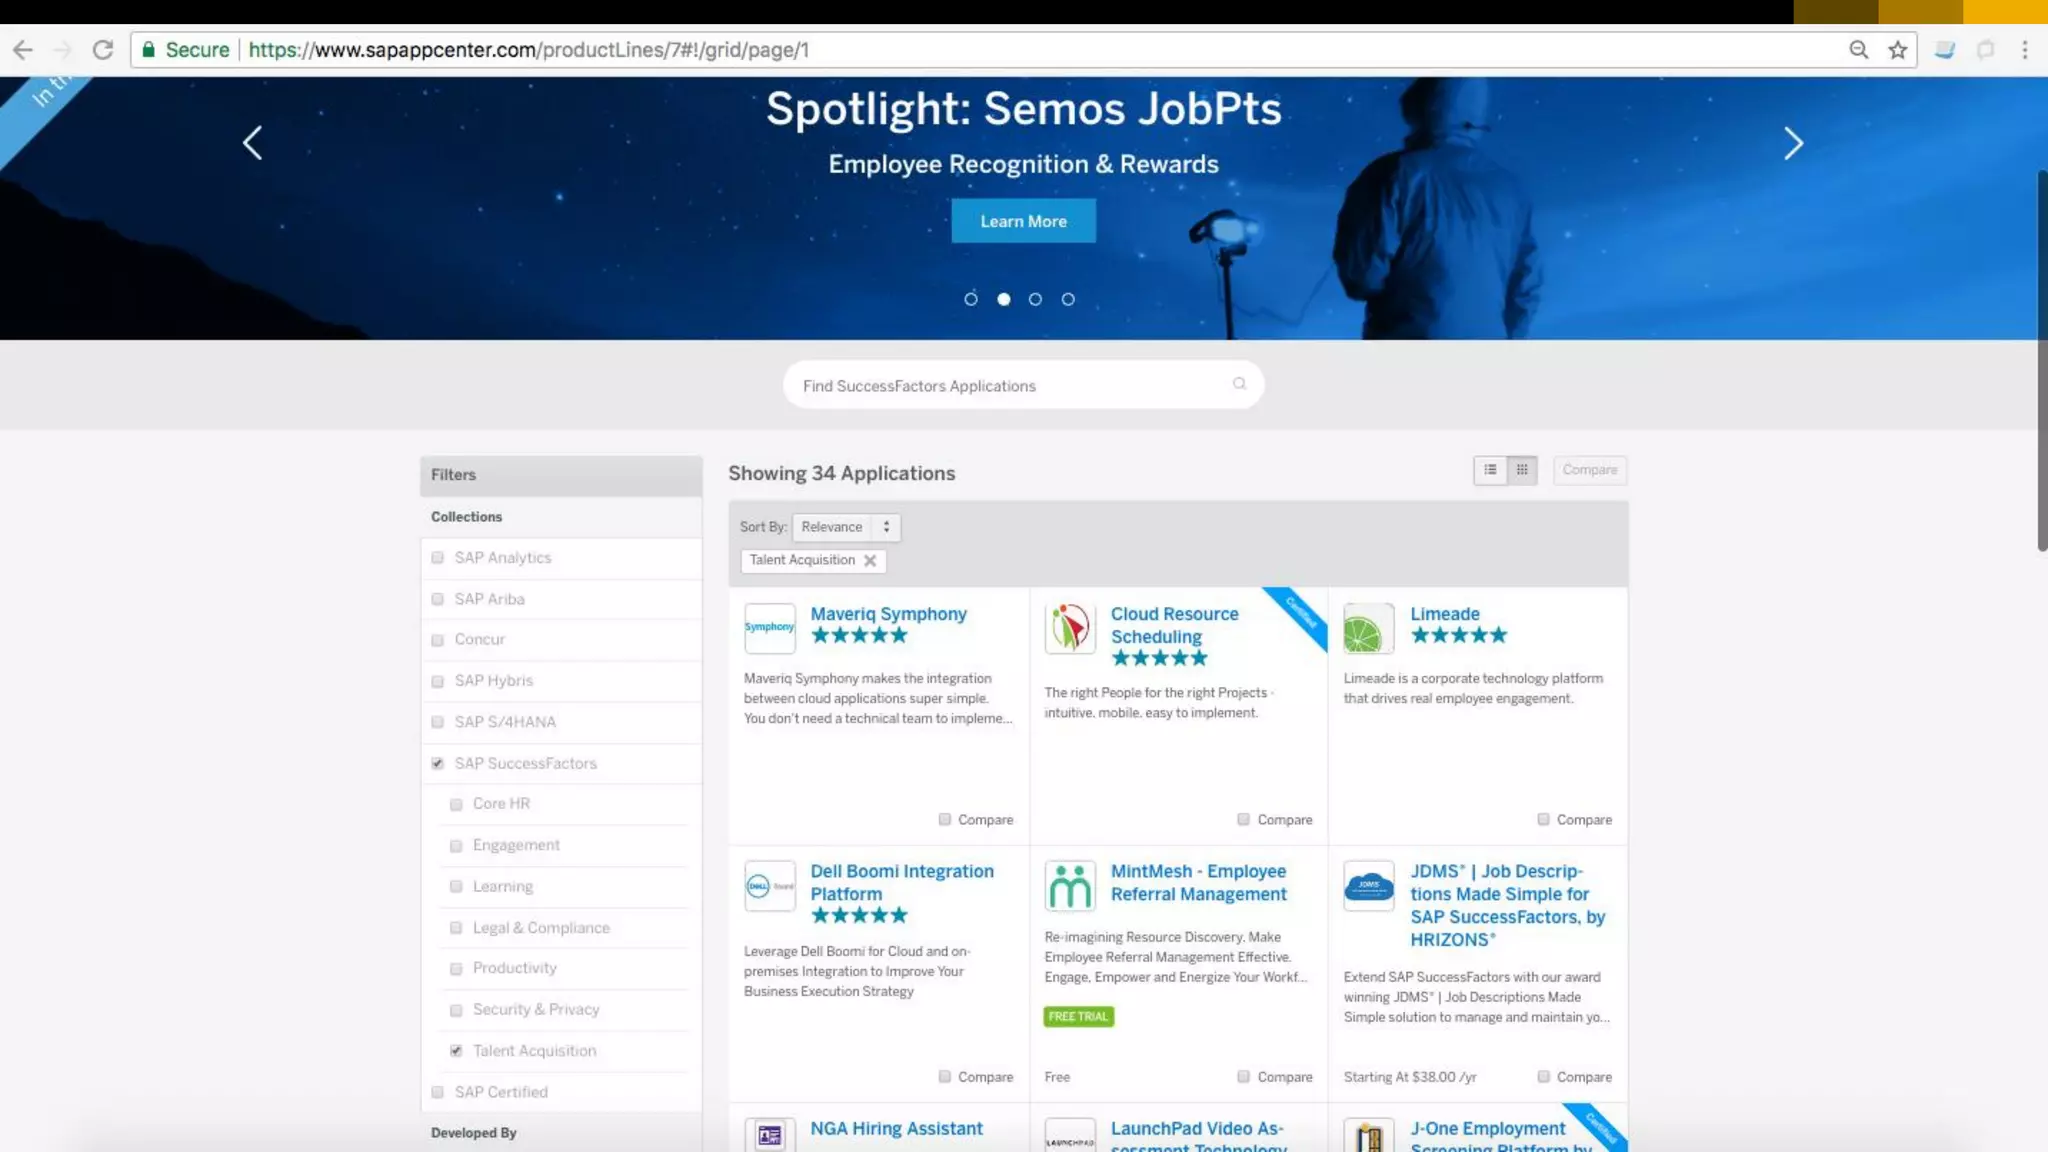The height and width of the screenshot is (1152, 2048).
Task: Select the fourth carousel slide dot
Action: coord(1068,299)
